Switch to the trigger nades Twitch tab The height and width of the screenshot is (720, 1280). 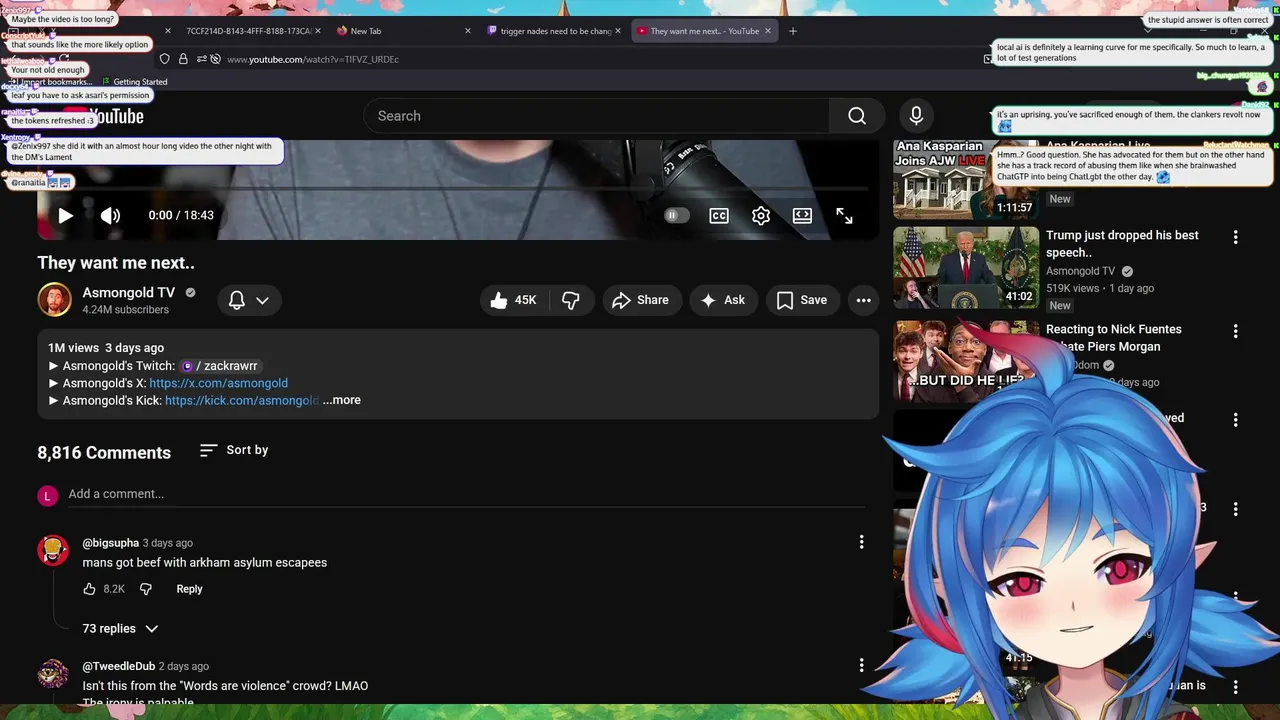[x=554, y=31]
